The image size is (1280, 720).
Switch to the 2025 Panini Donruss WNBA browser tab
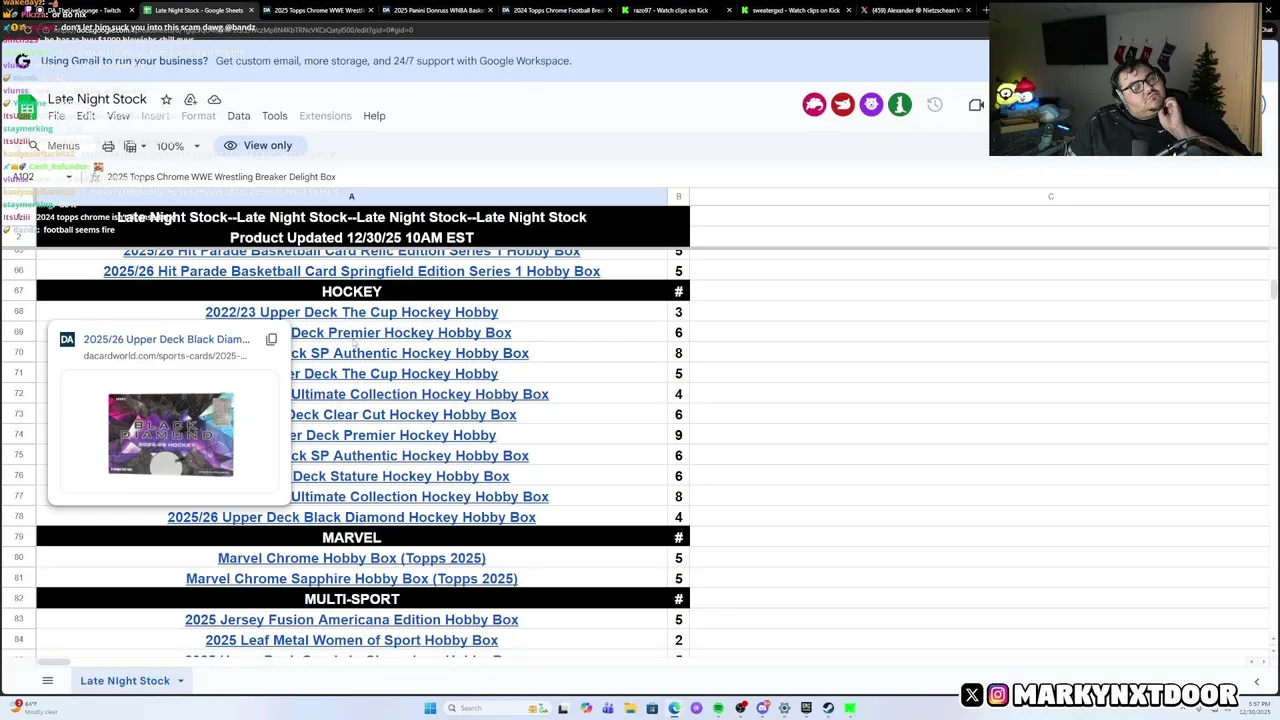coord(435,10)
